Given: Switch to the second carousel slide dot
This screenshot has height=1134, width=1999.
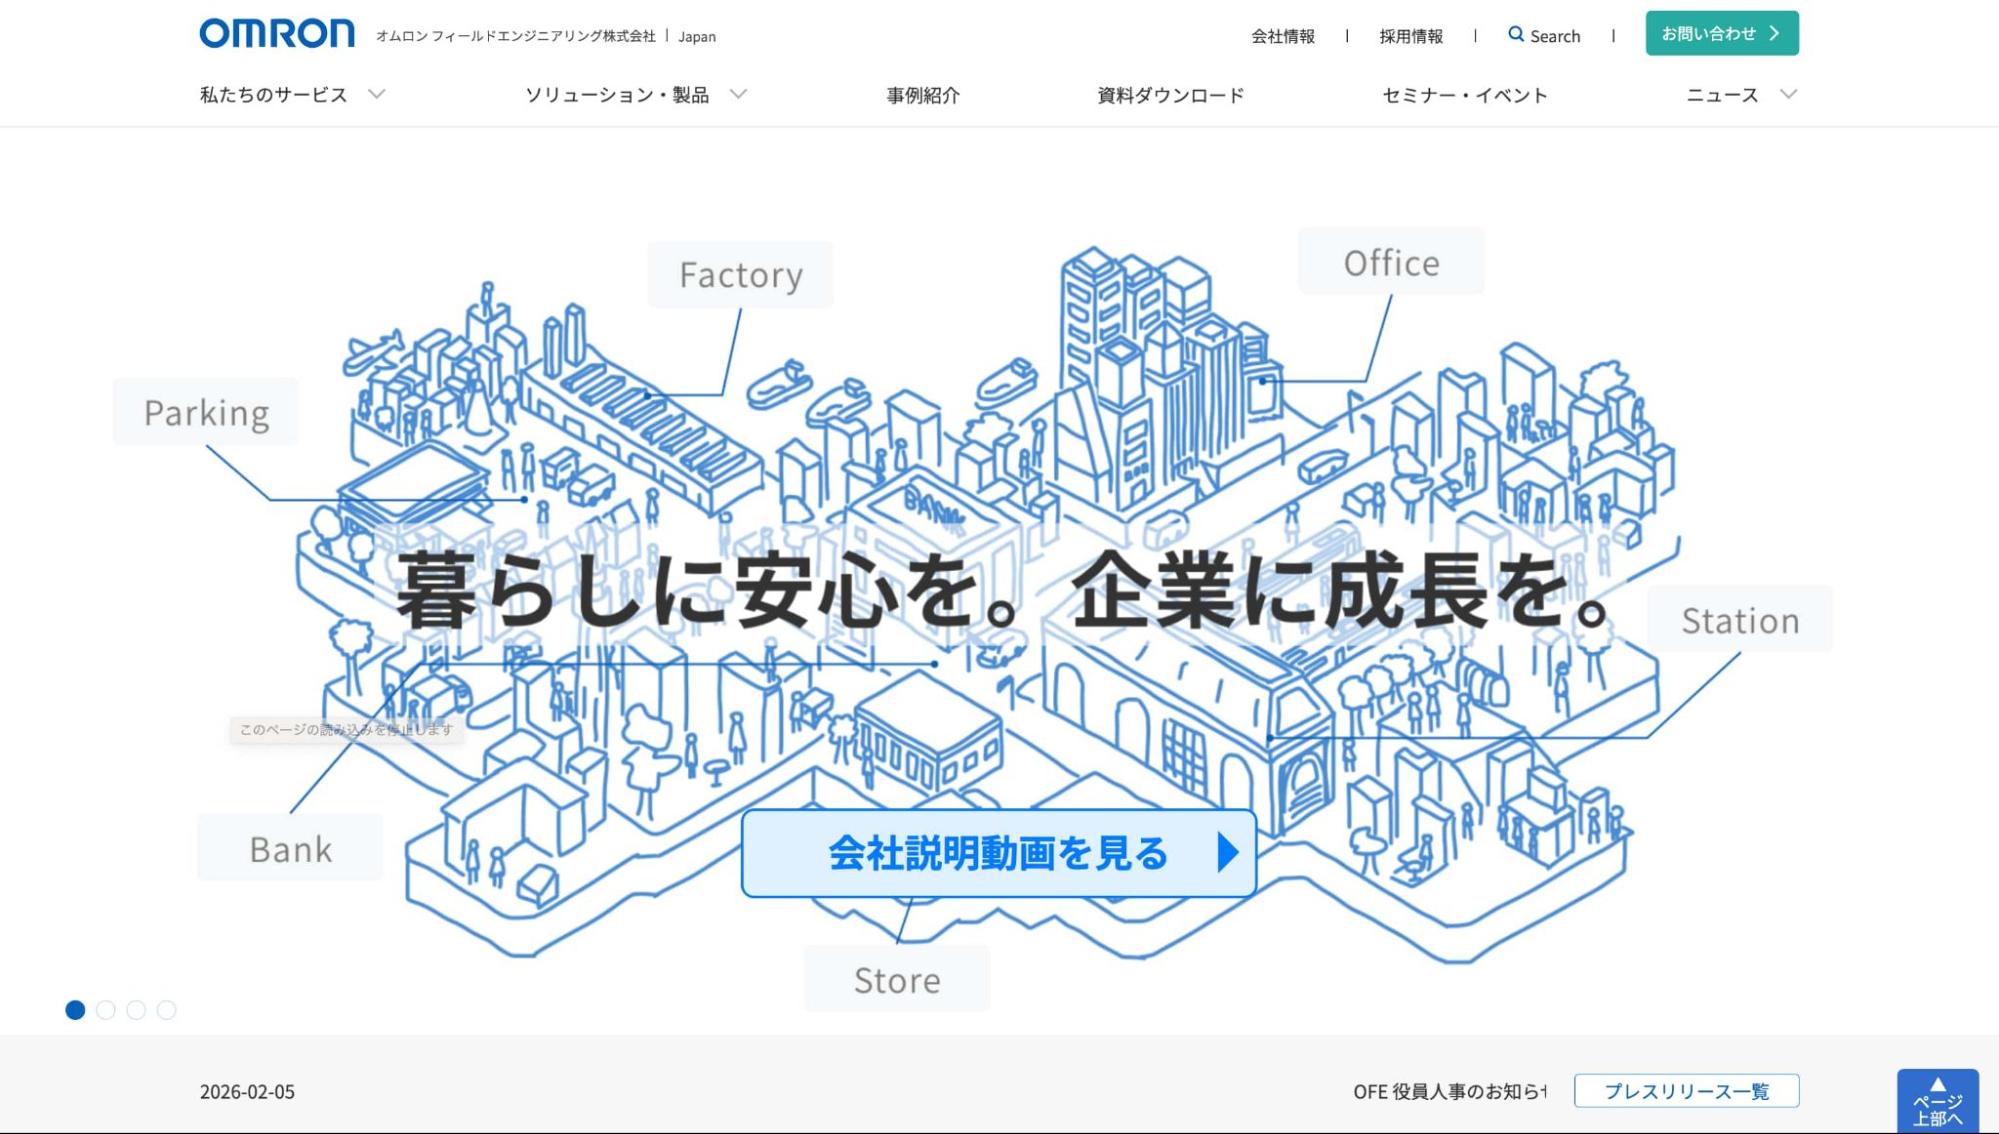Looking at the screenshot, I should tap(106, 1010).
